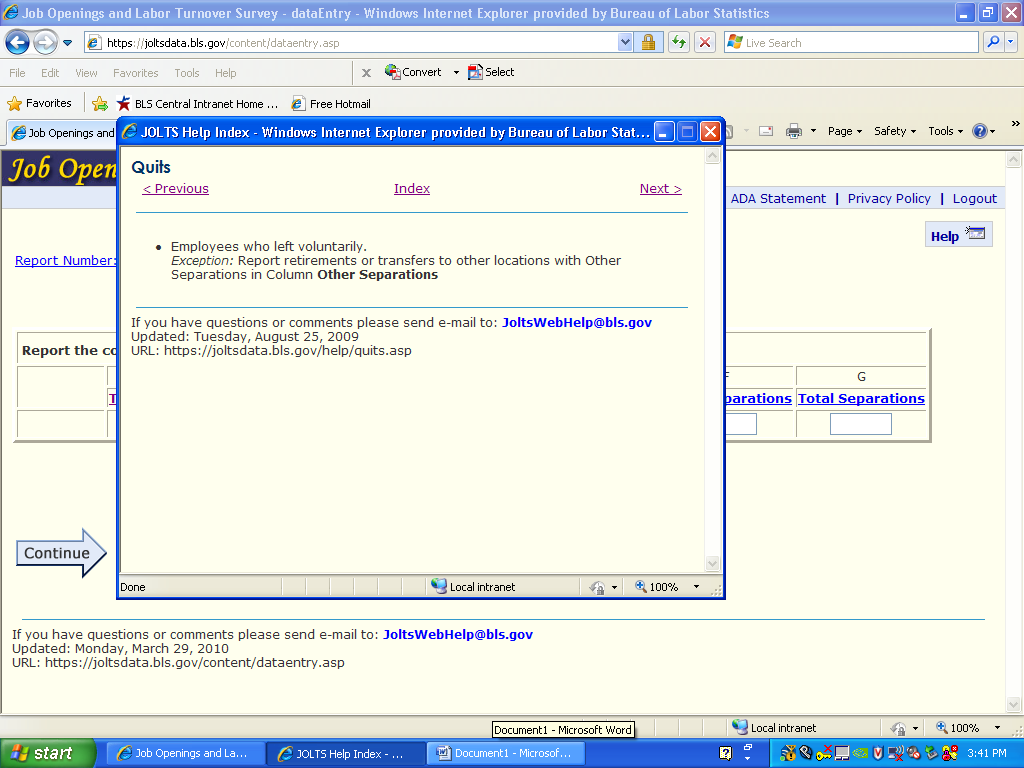
Task: Click the Live Search magnifier icon
Action: (x=993, y=43)
